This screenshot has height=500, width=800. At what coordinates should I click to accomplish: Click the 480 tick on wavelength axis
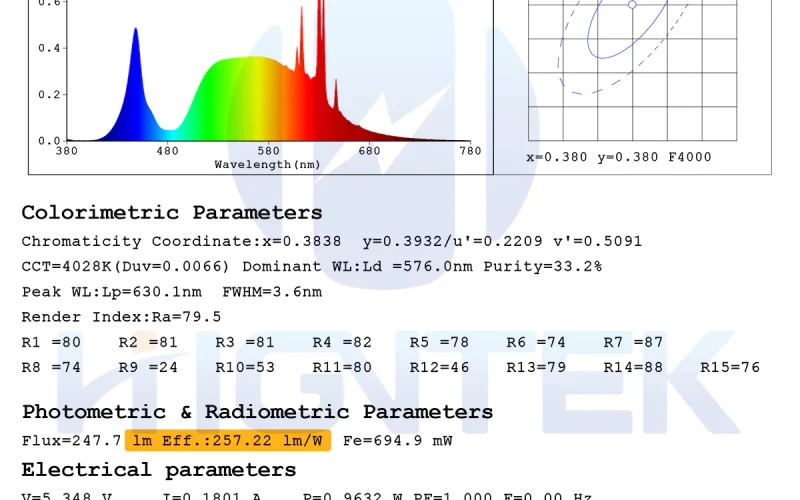click(x=167, y=151)
